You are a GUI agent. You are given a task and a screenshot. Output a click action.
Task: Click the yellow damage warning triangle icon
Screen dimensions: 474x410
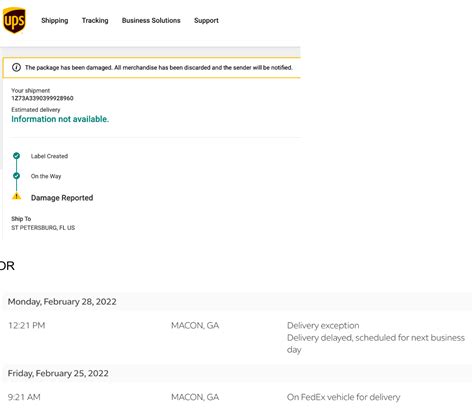pyautogui.click(x=16, y=196)
